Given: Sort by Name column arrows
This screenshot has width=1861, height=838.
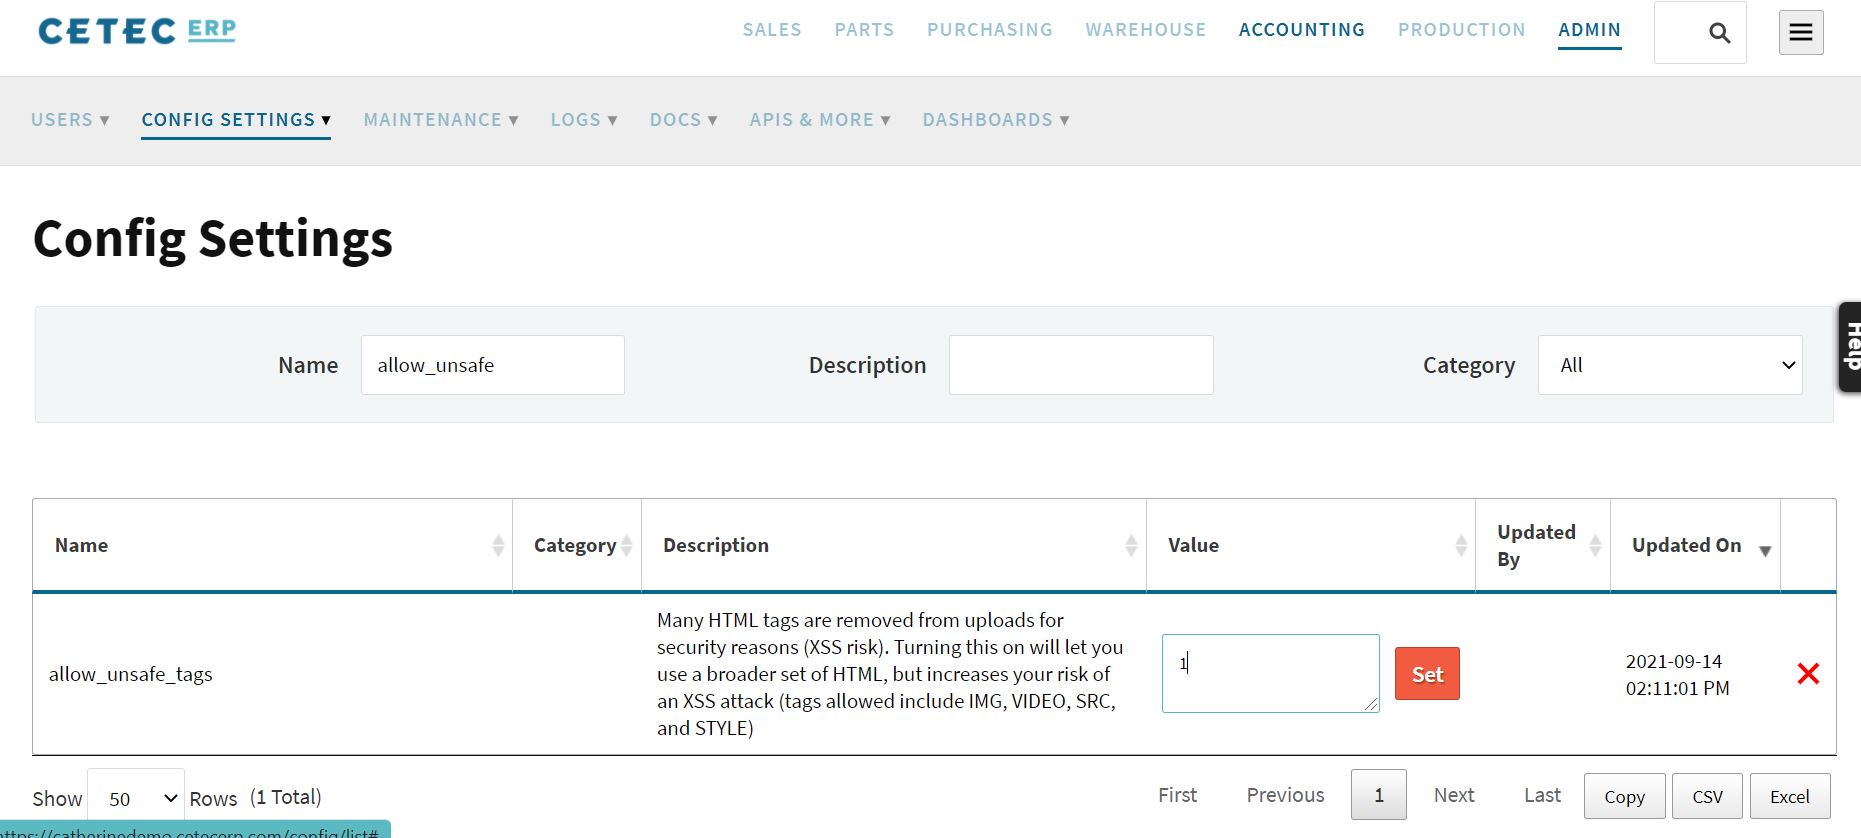Looking at the screenshot, I should (x=498, y=545).
